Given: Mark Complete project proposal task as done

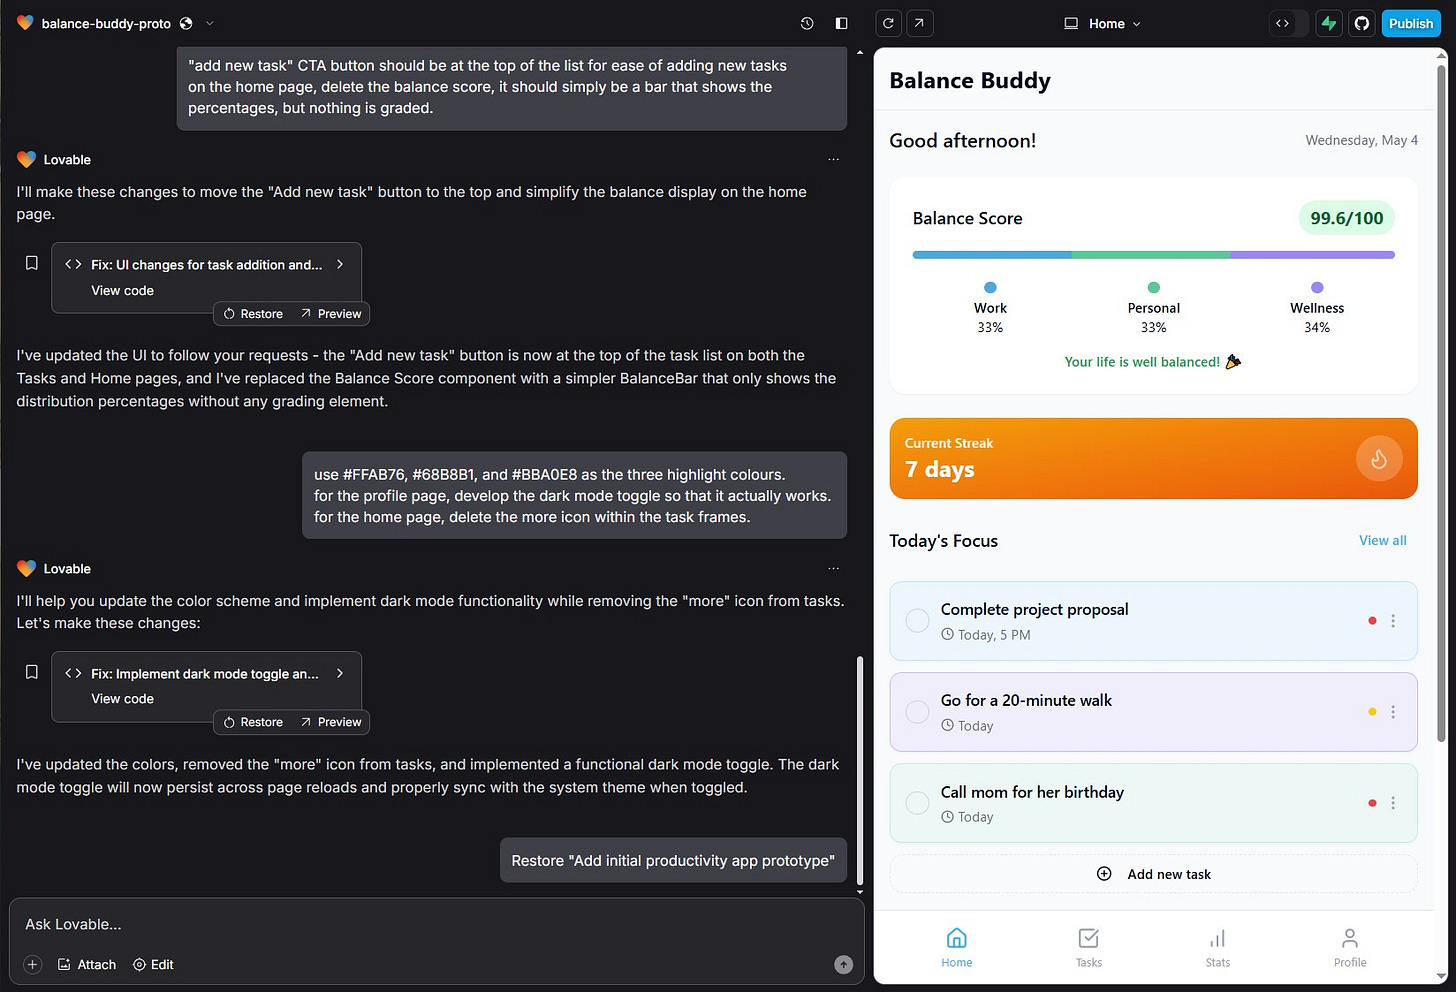Looking at the screenshot, I should click(x=917, y=620).
